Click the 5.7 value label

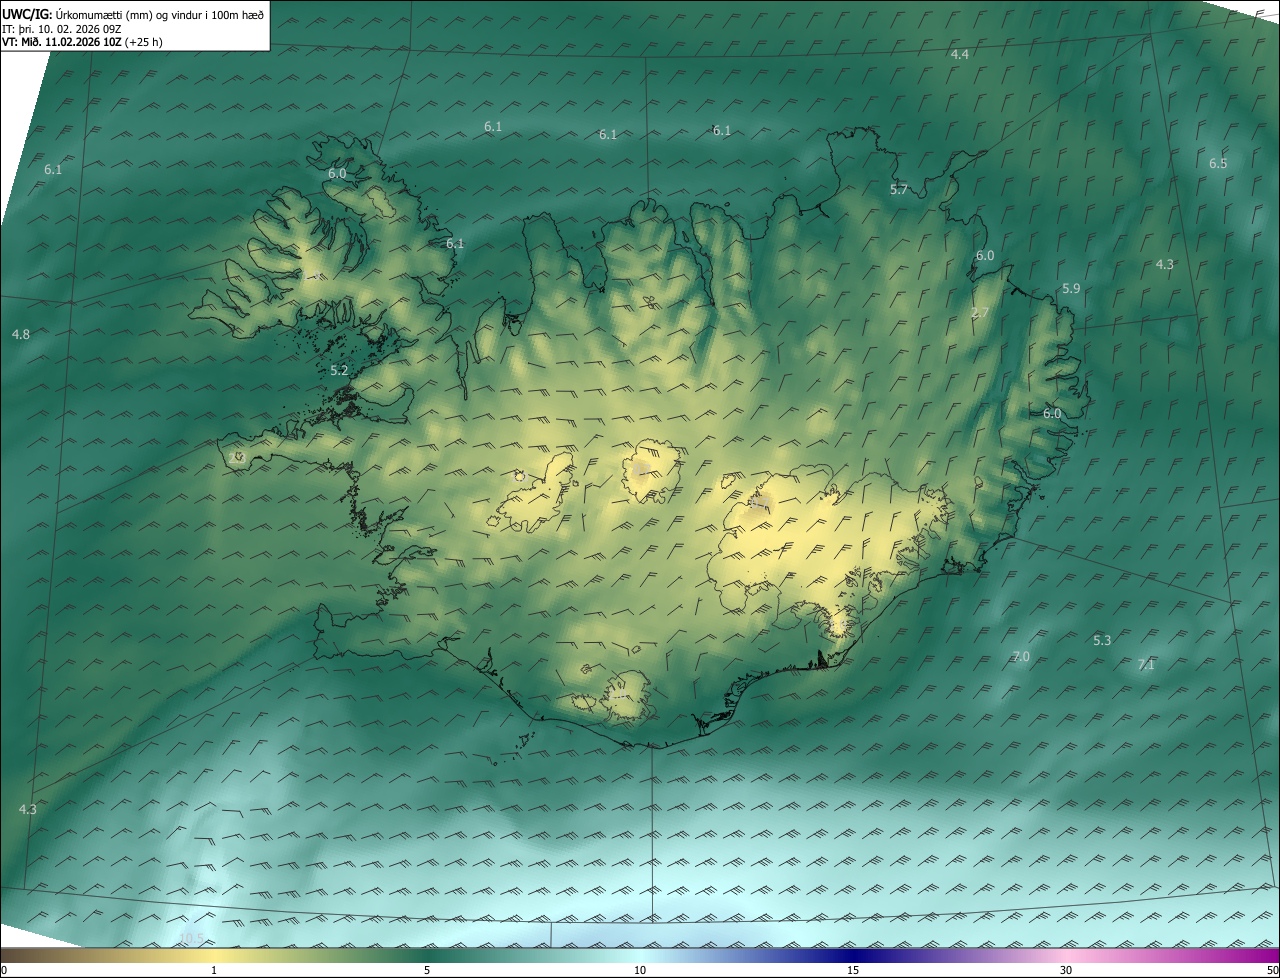[898, 189]
